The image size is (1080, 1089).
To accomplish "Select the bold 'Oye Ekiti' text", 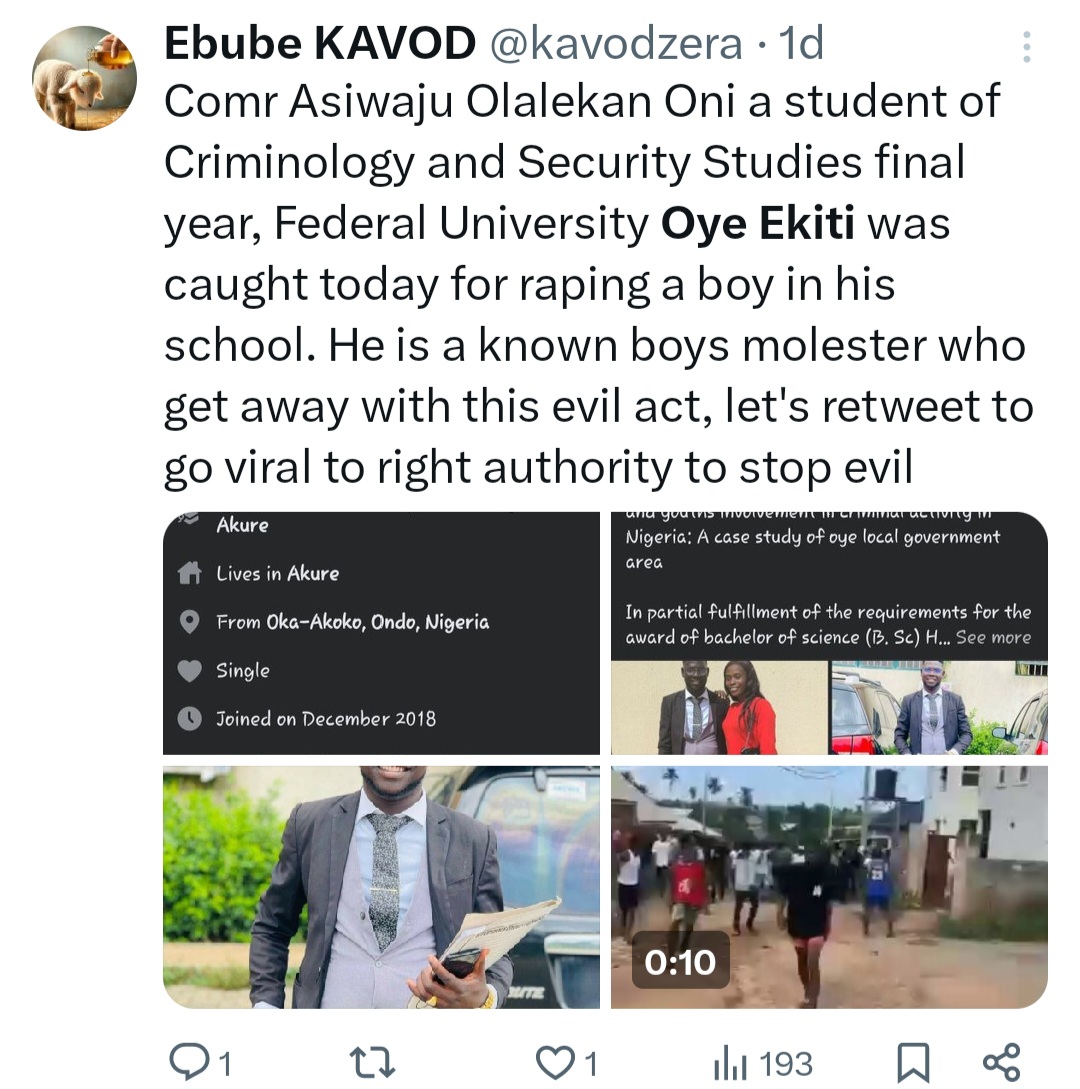I will 758,224.
